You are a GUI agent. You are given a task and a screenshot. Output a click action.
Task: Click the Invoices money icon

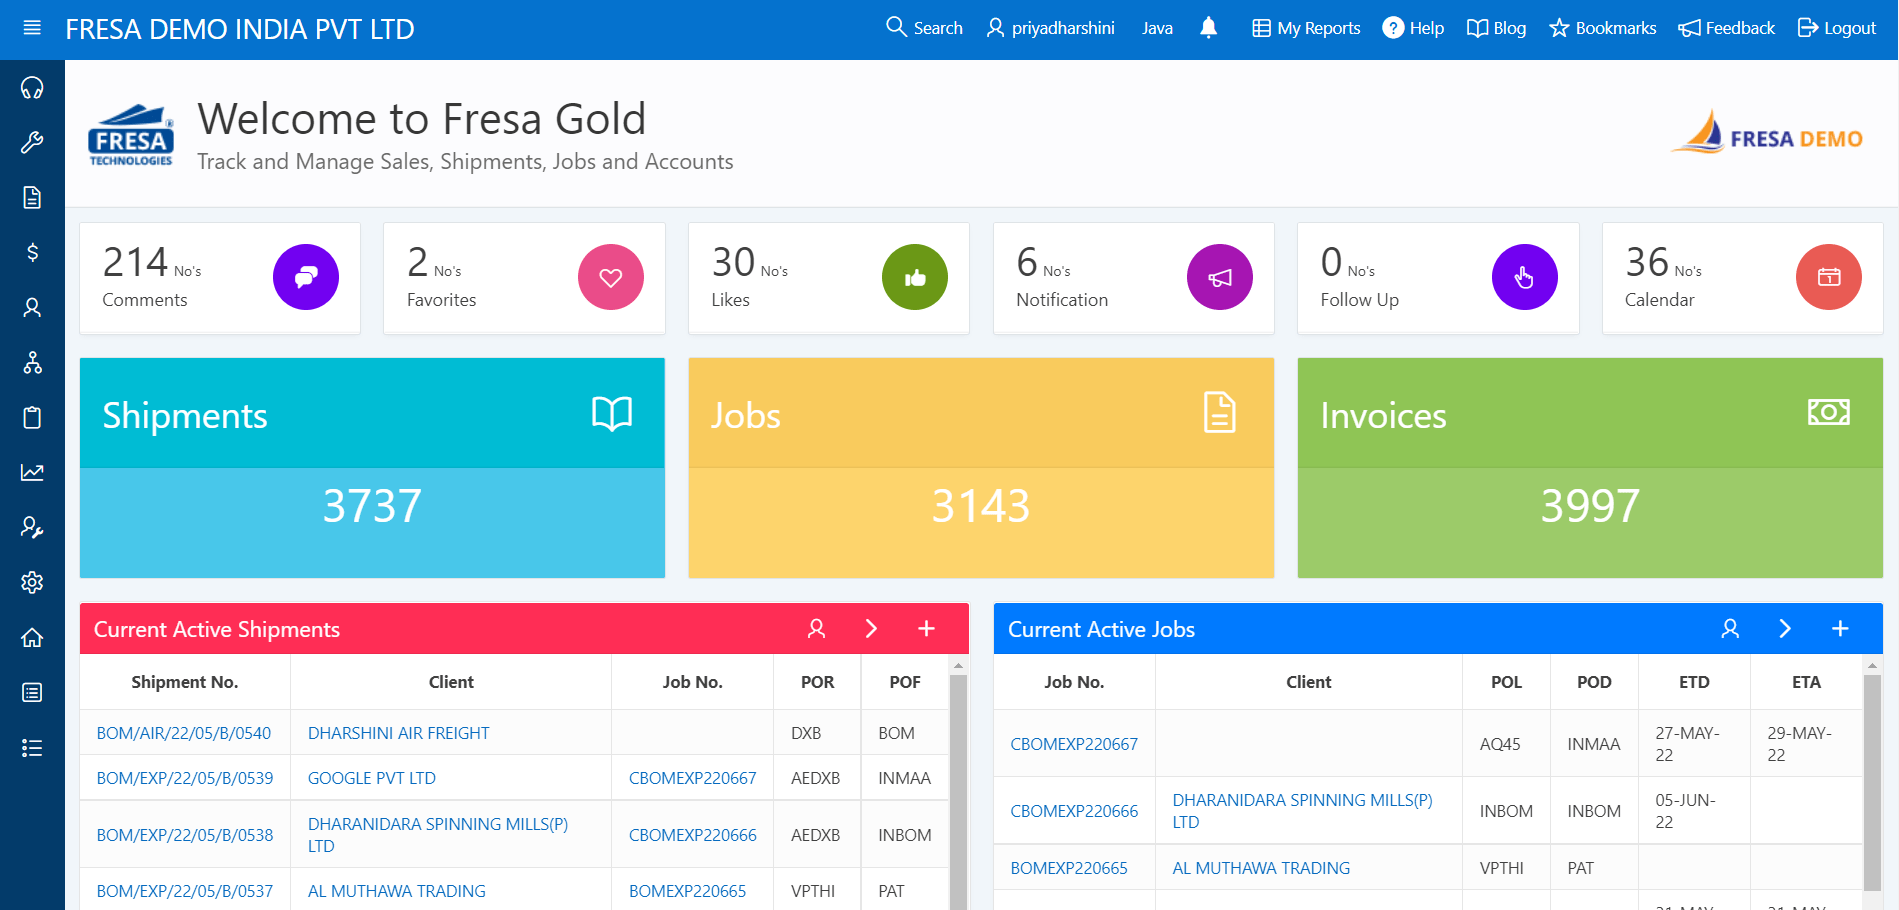(x=1829, y=412)
